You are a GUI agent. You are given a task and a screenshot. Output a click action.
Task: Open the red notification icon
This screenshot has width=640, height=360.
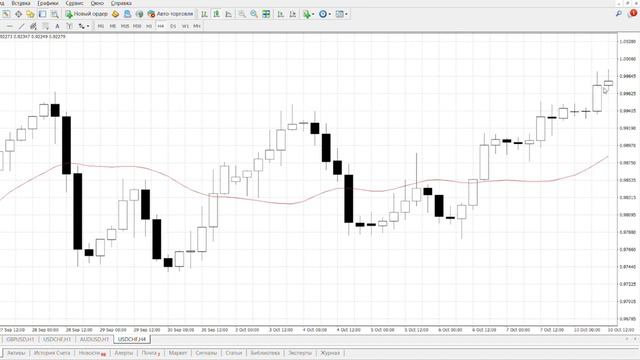click(633, 13)
